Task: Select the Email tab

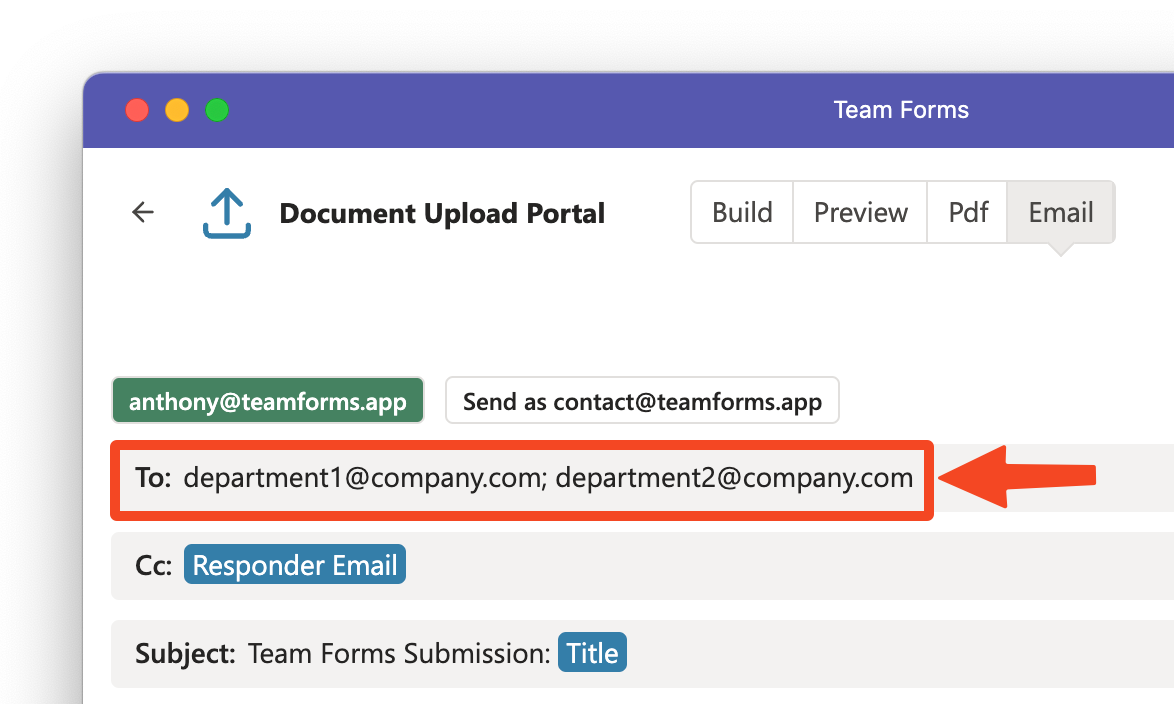Action: [x=1061, y=213]
